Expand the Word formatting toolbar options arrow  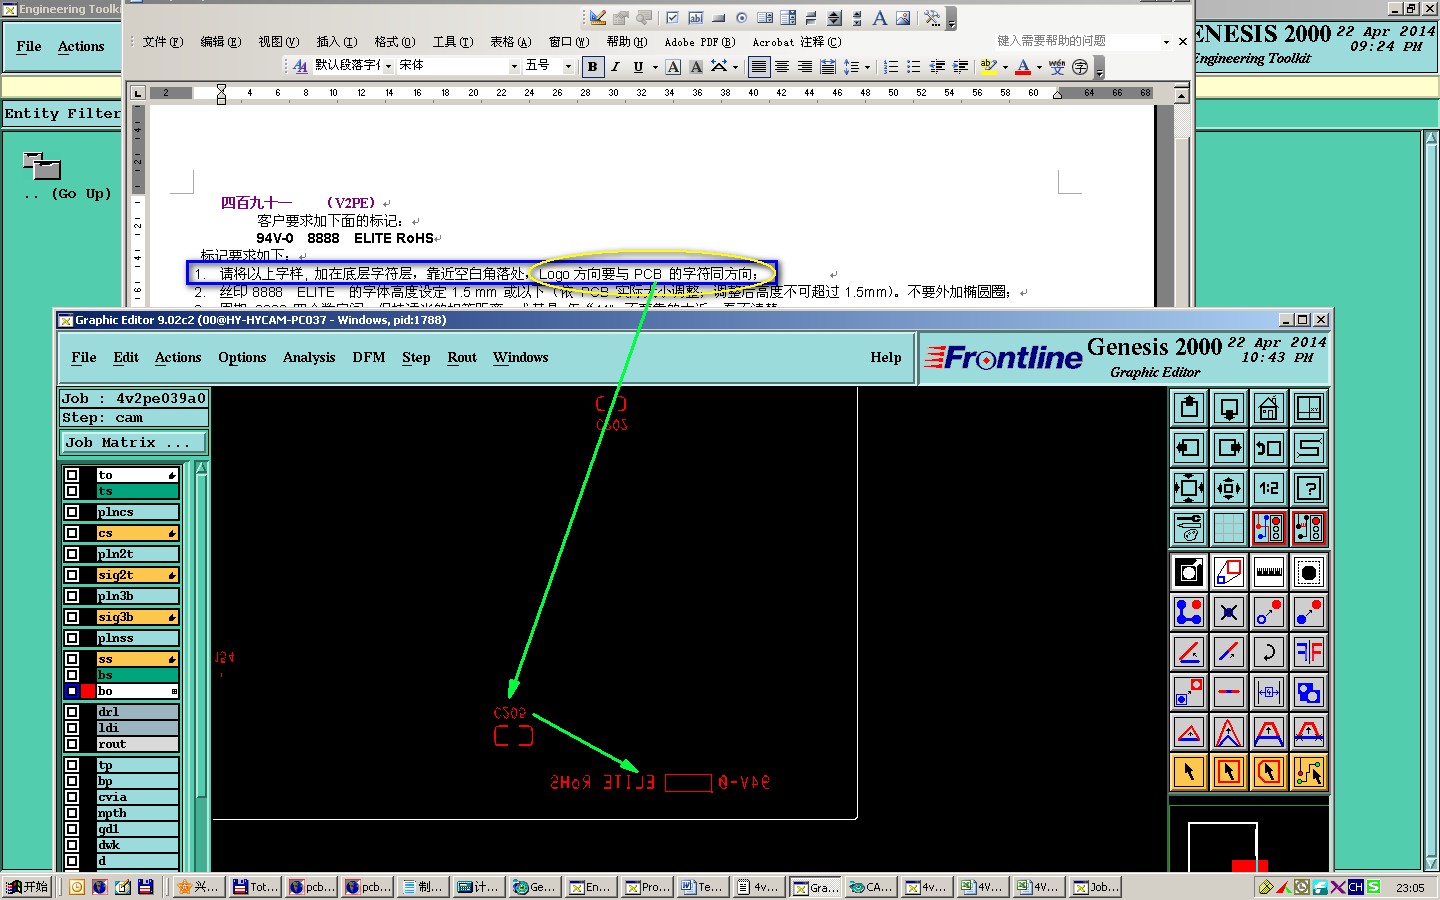pyautogui.click(x=1099, y=69)
